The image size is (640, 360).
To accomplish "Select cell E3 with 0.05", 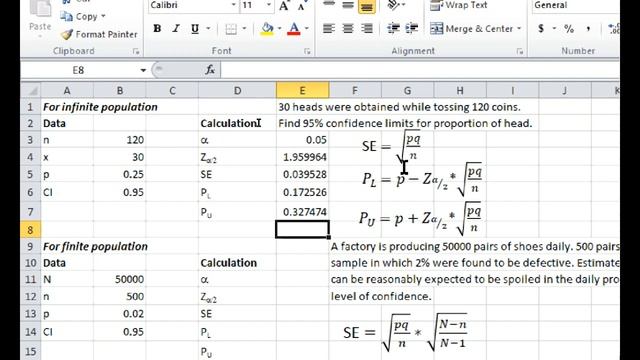I will 302,140.
